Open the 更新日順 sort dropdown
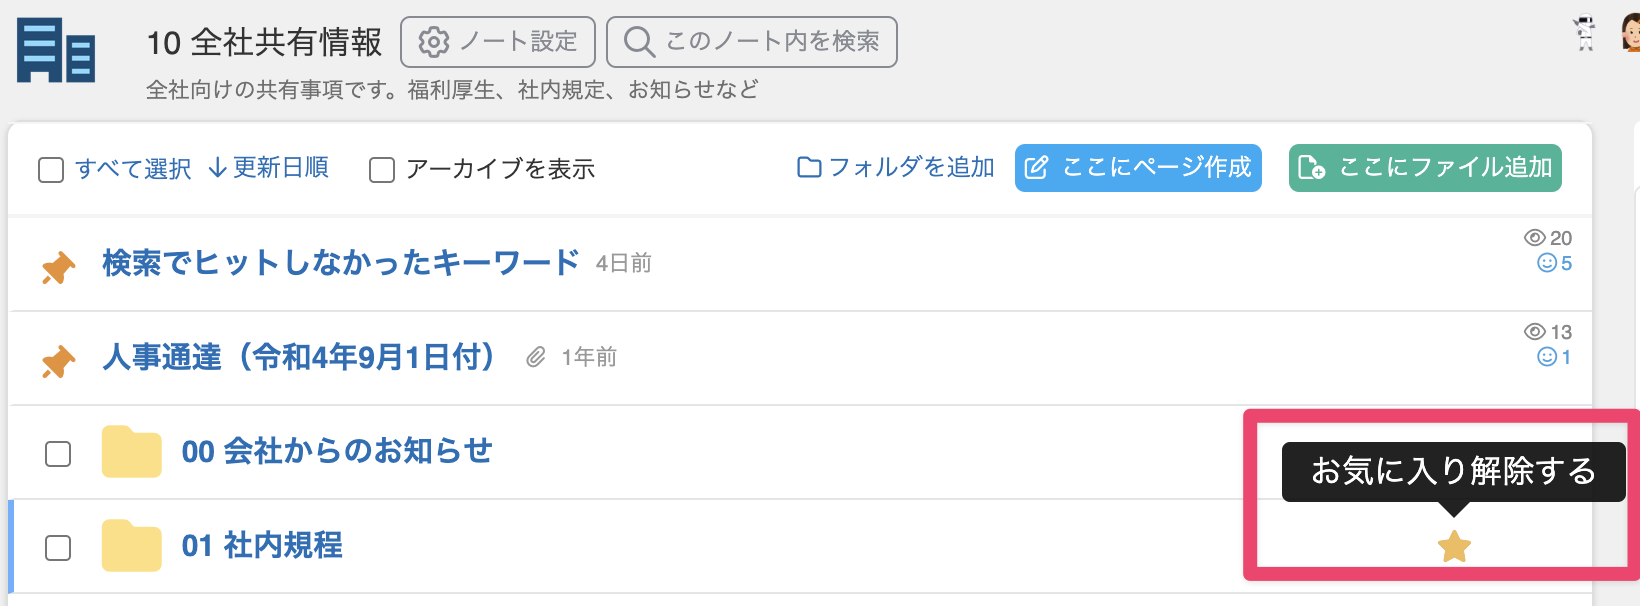This screenshot has height=606, width=1640. [269, 168]
